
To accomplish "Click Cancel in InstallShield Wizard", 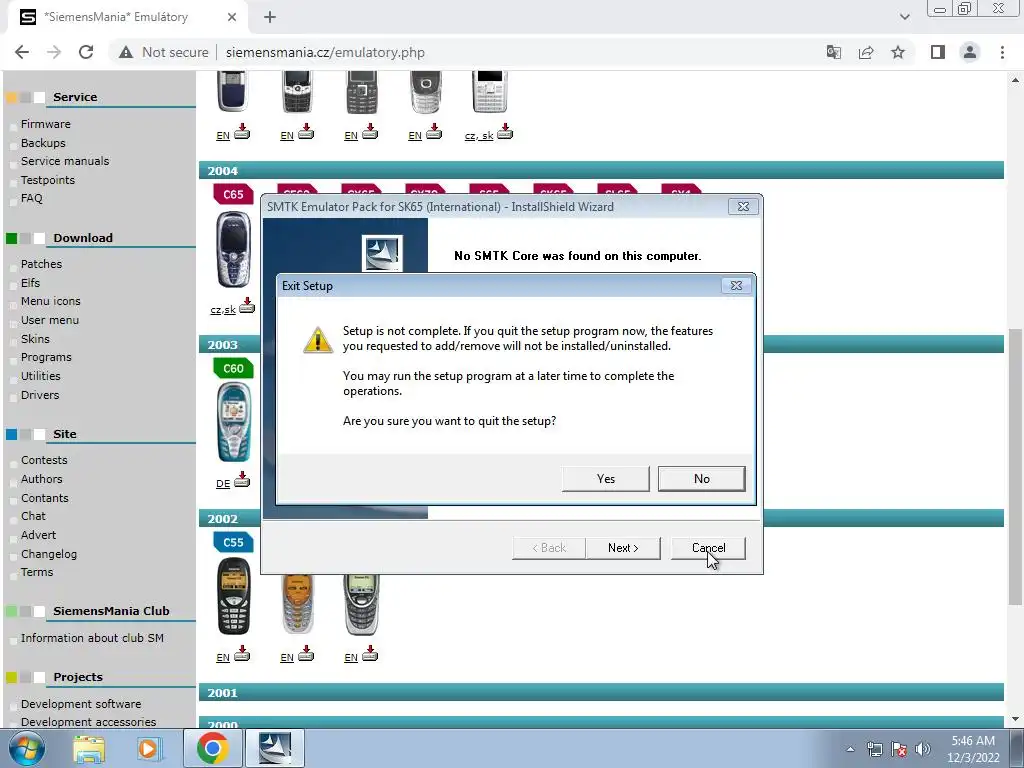I will tap(709, 548).
